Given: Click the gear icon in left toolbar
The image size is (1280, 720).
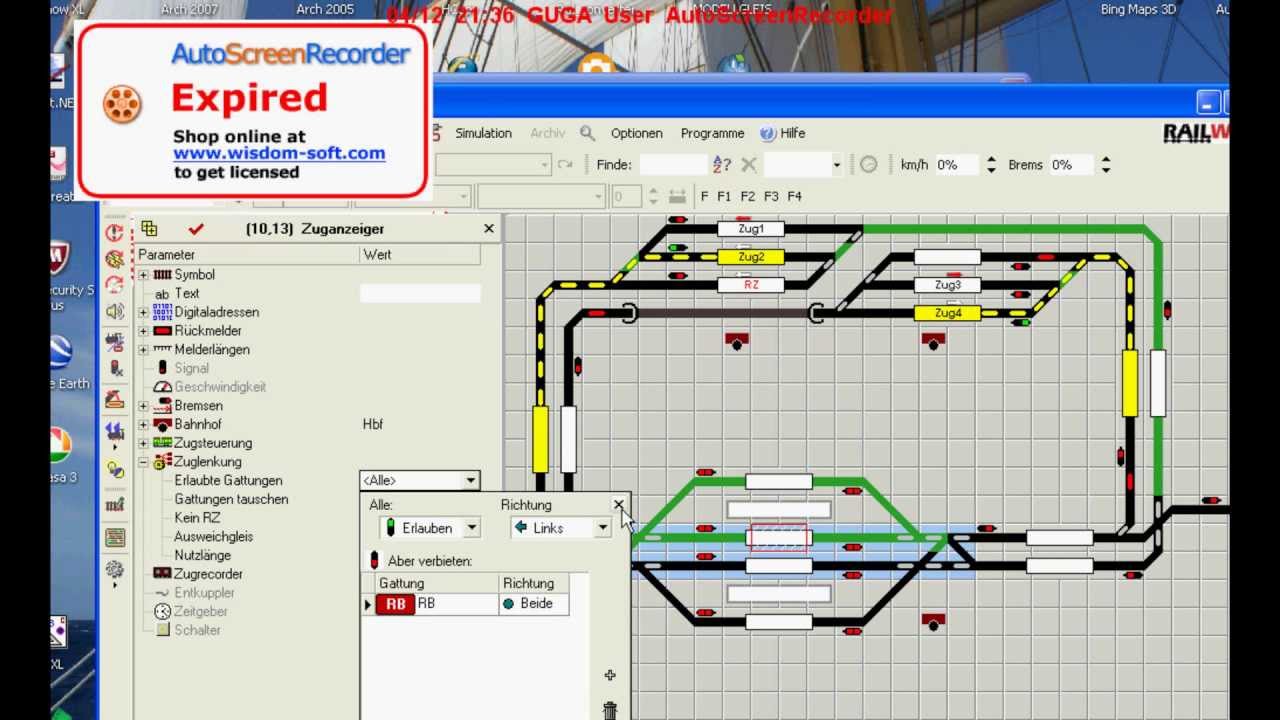Looking at the screenshot, I should [115, 569].
